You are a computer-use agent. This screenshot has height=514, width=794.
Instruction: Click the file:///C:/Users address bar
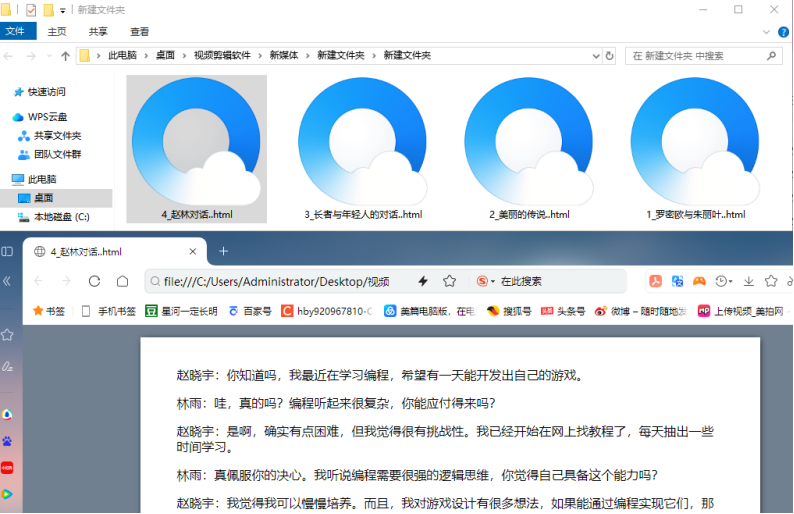276,282
